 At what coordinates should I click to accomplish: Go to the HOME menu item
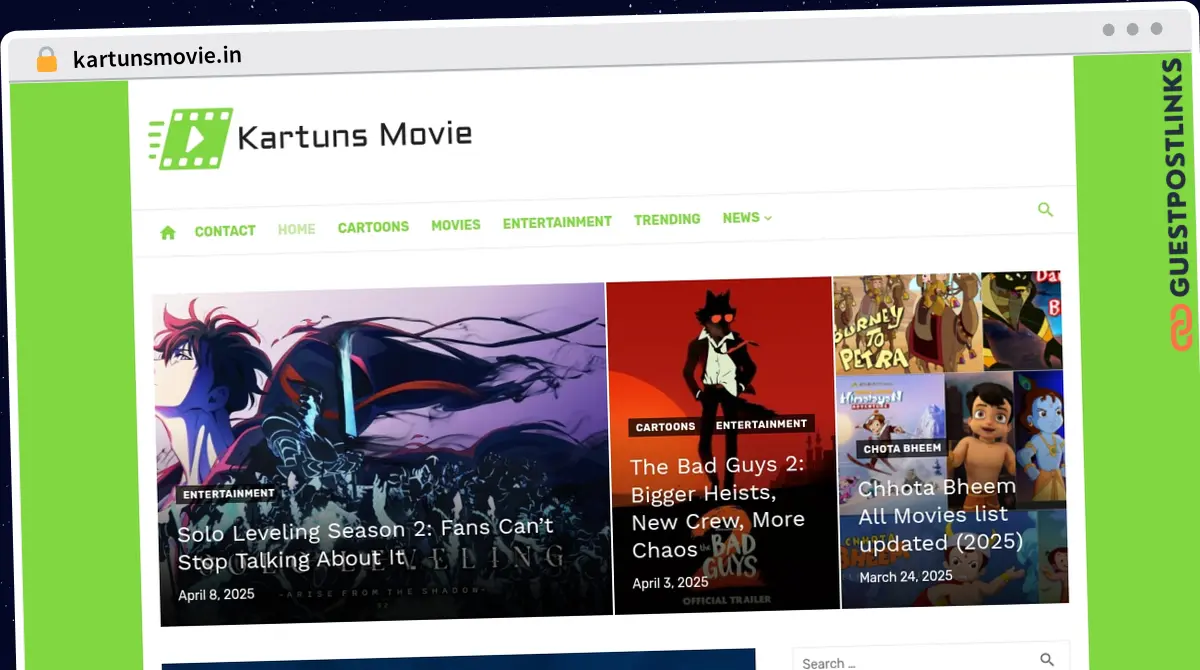point(296,229)
